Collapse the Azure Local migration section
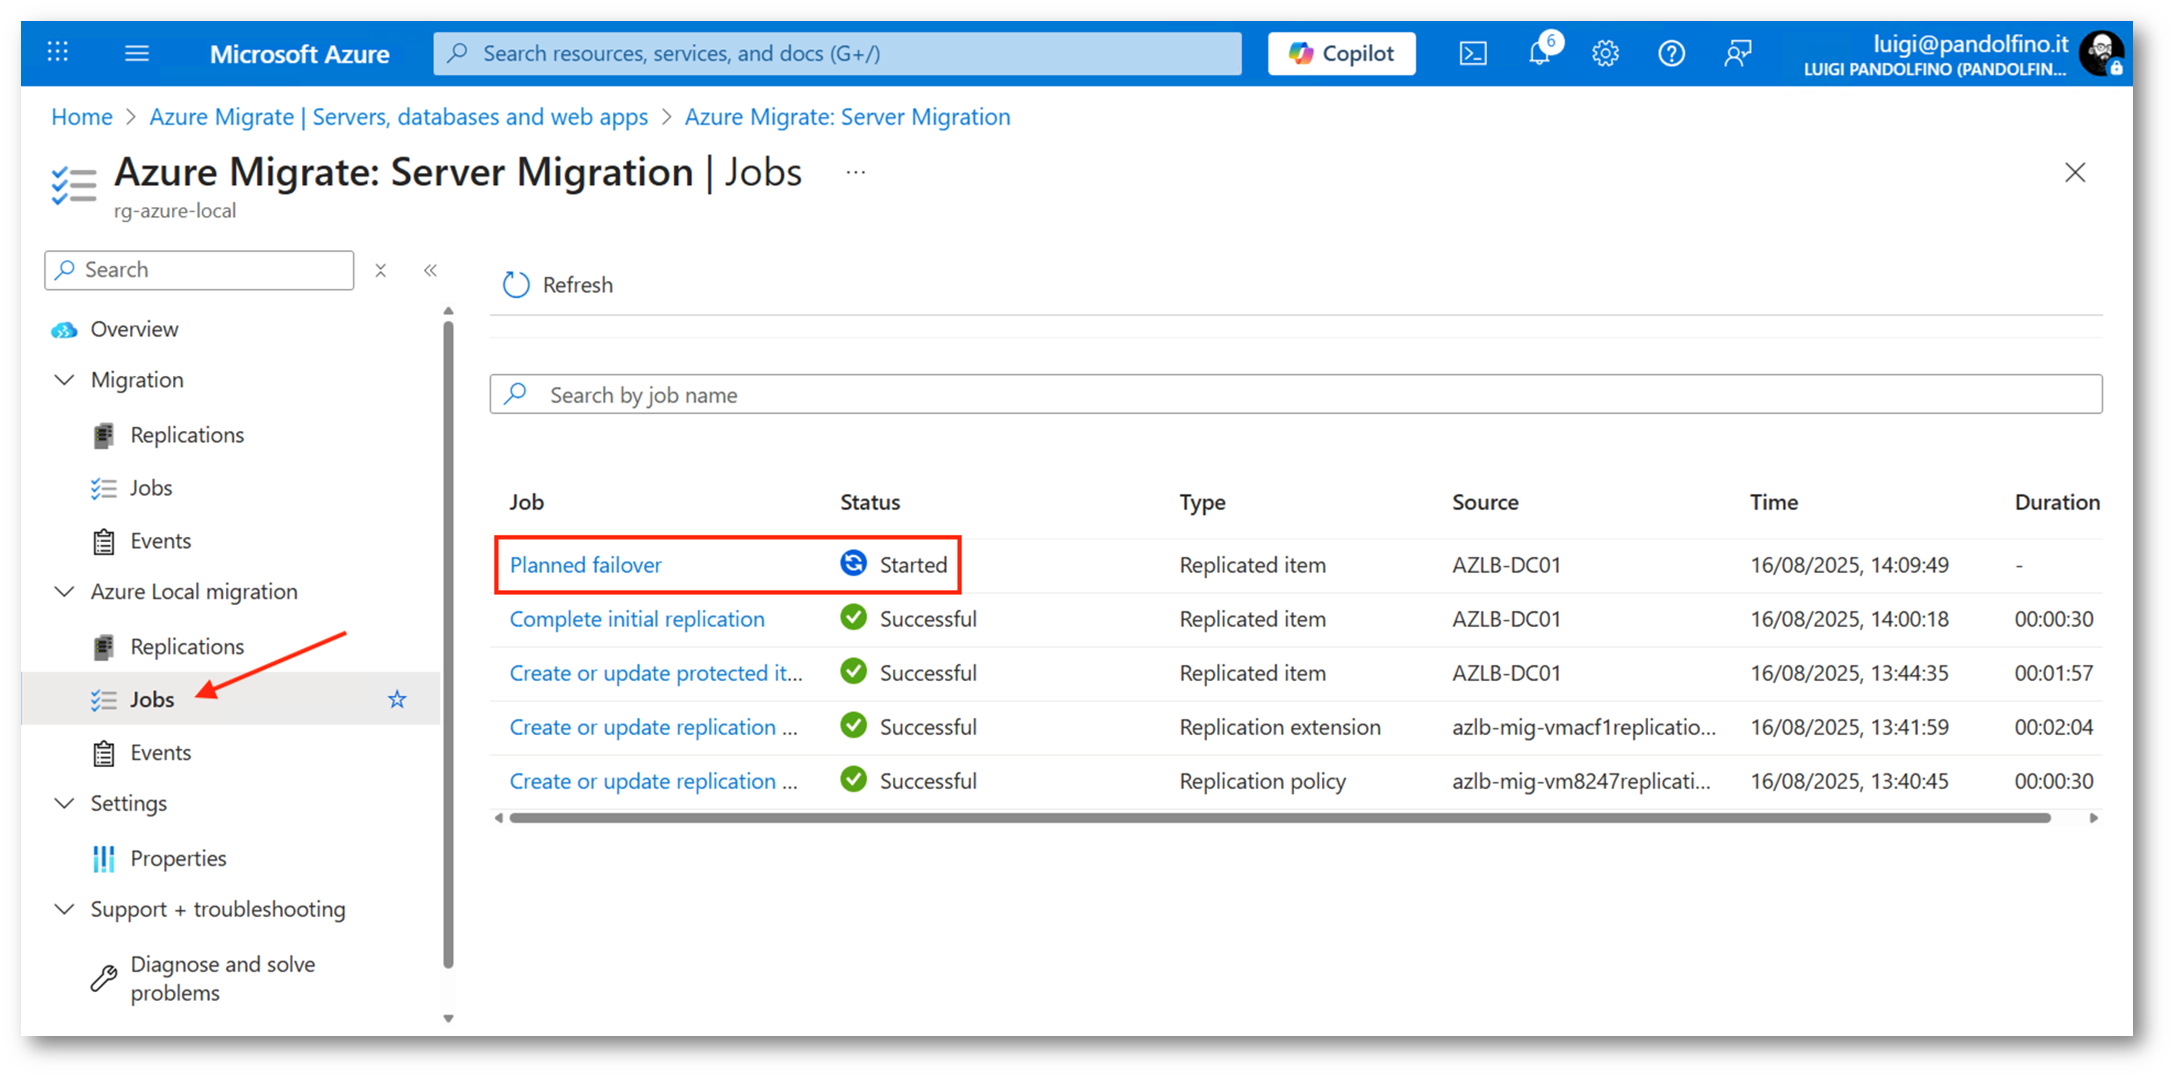2175x1078 pixels. 65,592
